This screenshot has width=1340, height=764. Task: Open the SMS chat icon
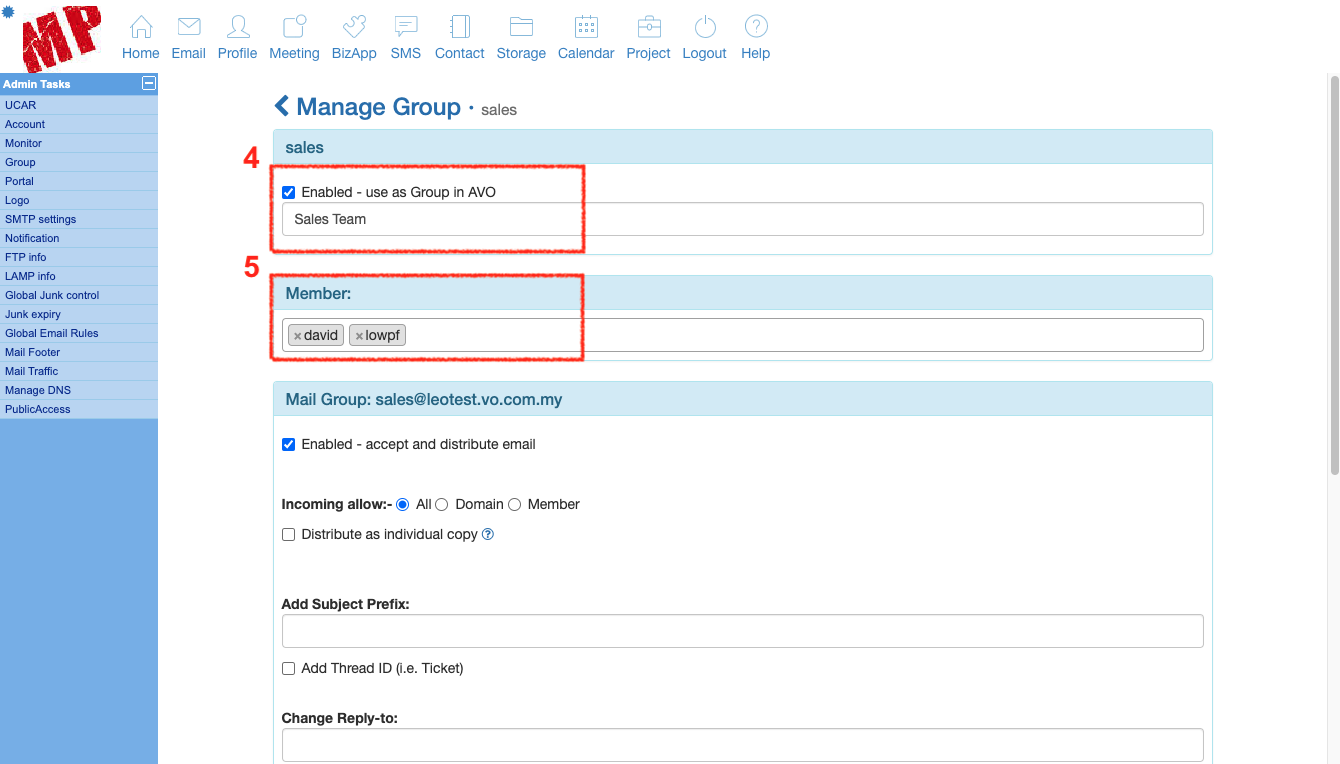click(405, 27)
